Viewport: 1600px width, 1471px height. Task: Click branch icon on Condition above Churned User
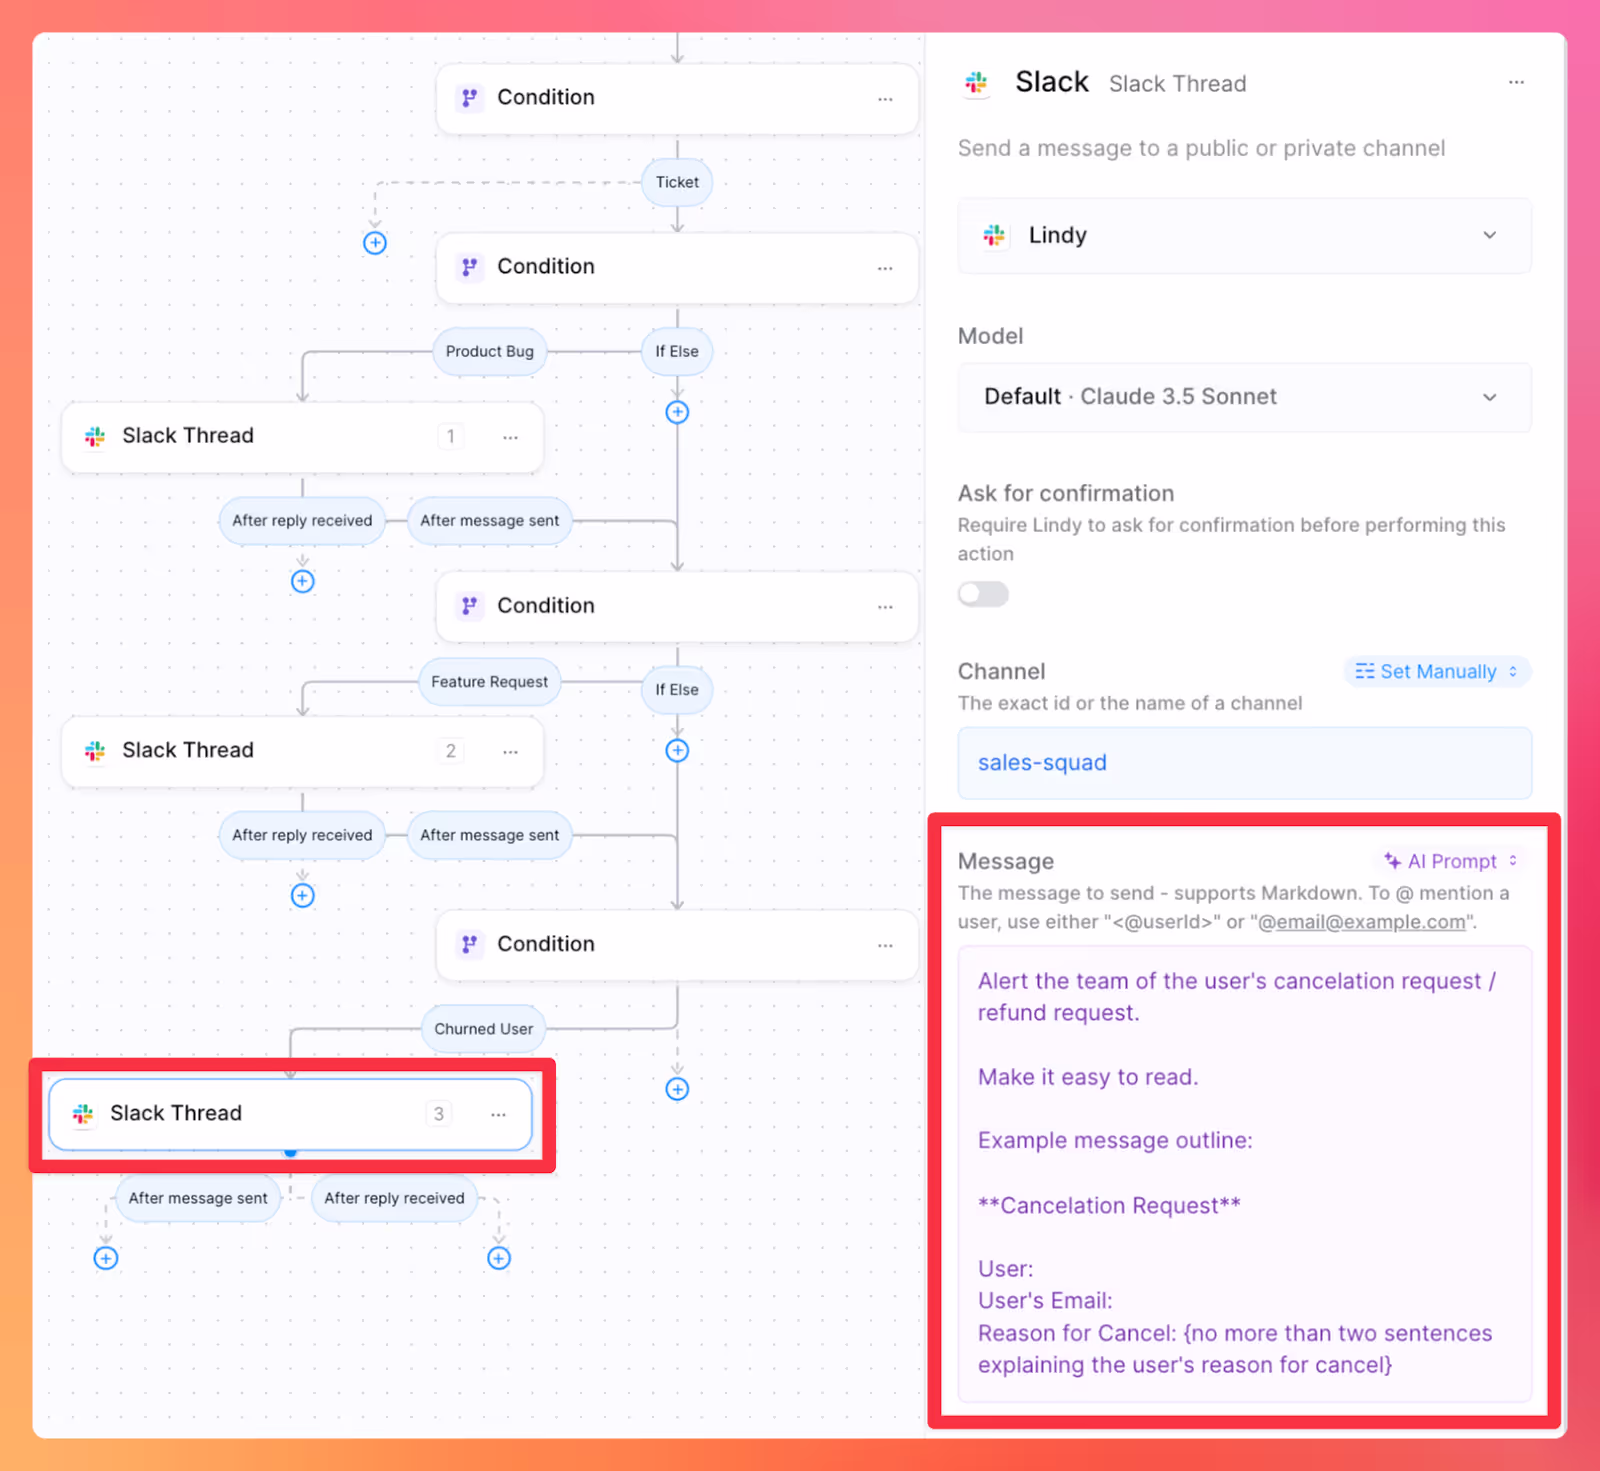pyautogui.click(x=469, y=943)
